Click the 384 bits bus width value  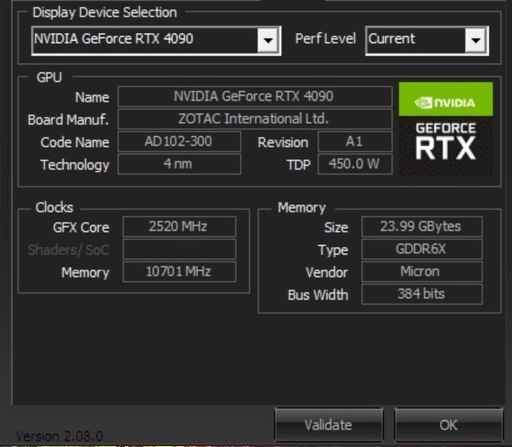(422, 294)
